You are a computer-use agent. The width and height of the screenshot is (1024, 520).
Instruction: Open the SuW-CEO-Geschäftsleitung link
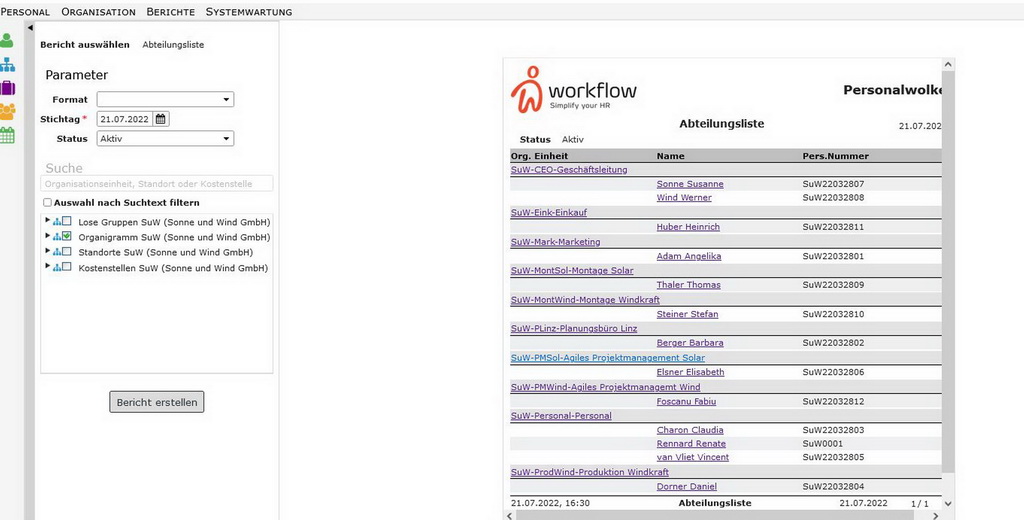coord(569,170)
